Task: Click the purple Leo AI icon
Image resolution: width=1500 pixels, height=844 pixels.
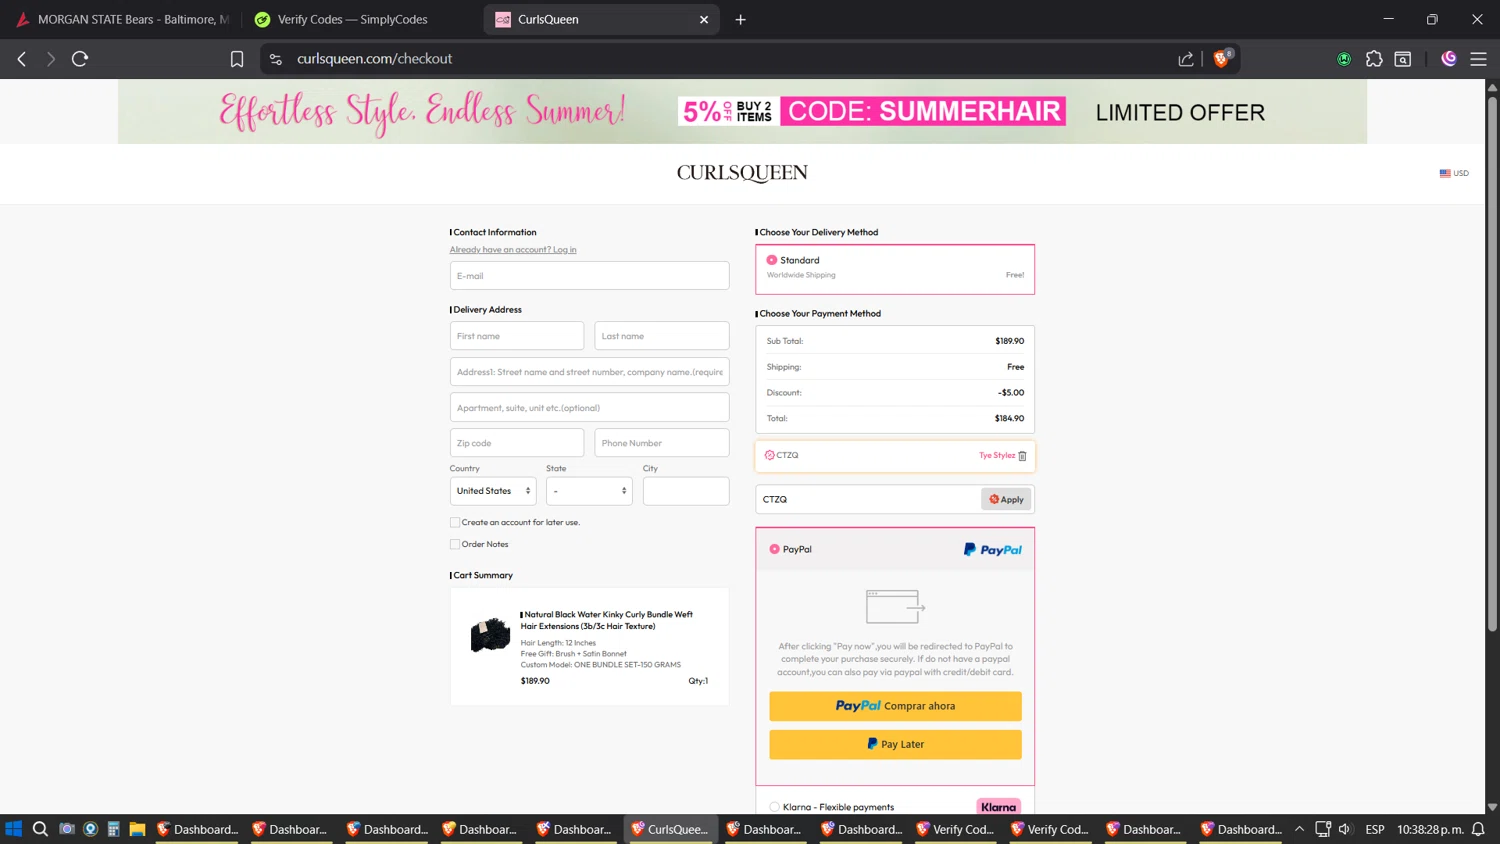Action: pos(1448,59)
